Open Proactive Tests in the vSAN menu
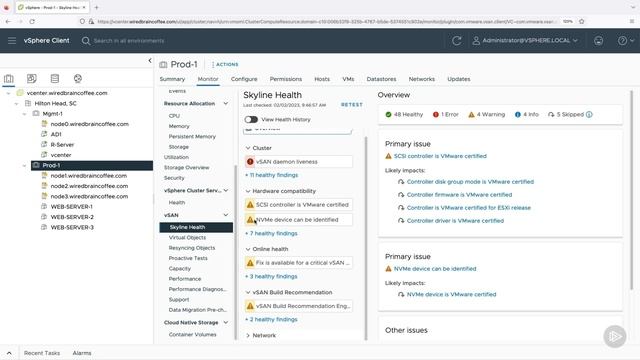 (188, 258)
